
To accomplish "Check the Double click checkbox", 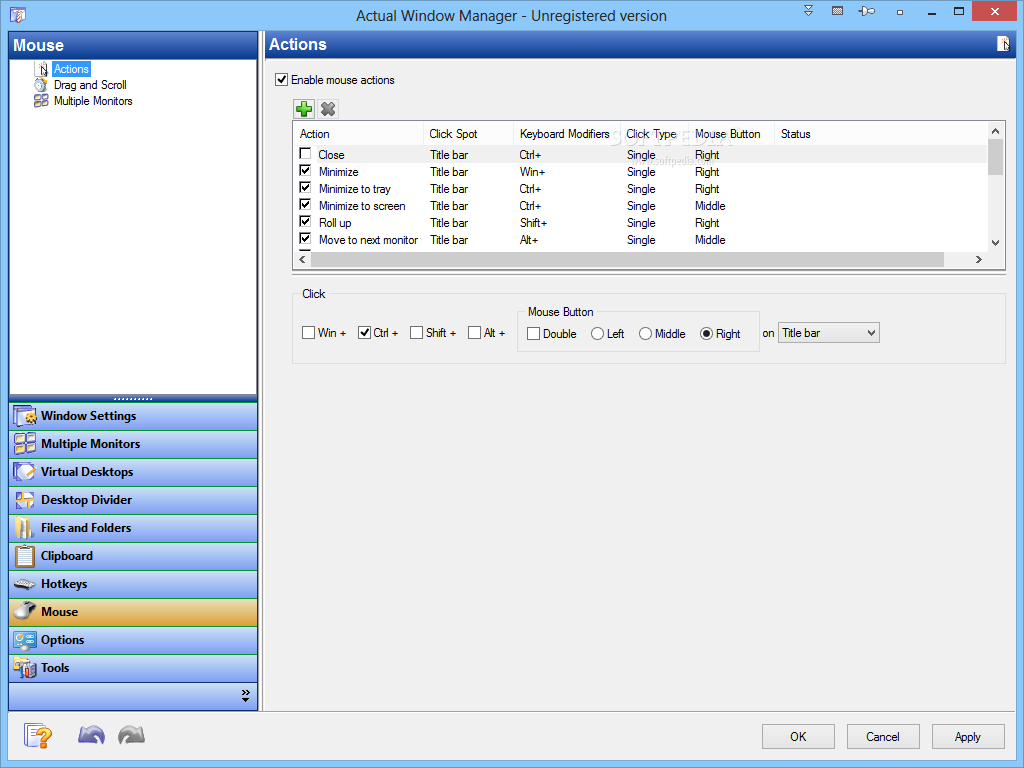I will pos(533,334).
